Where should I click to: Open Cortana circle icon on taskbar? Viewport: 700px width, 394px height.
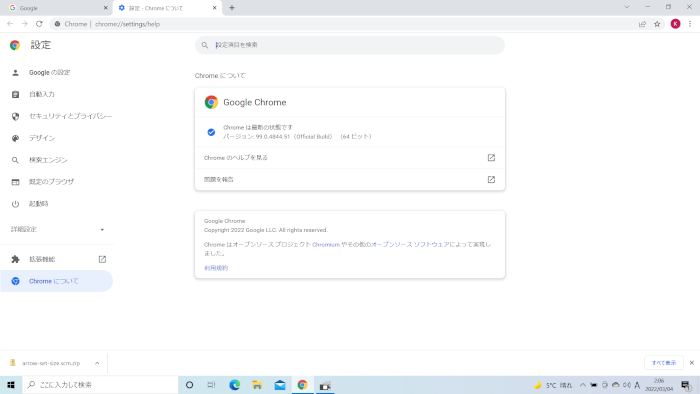(x=189, y=385)
